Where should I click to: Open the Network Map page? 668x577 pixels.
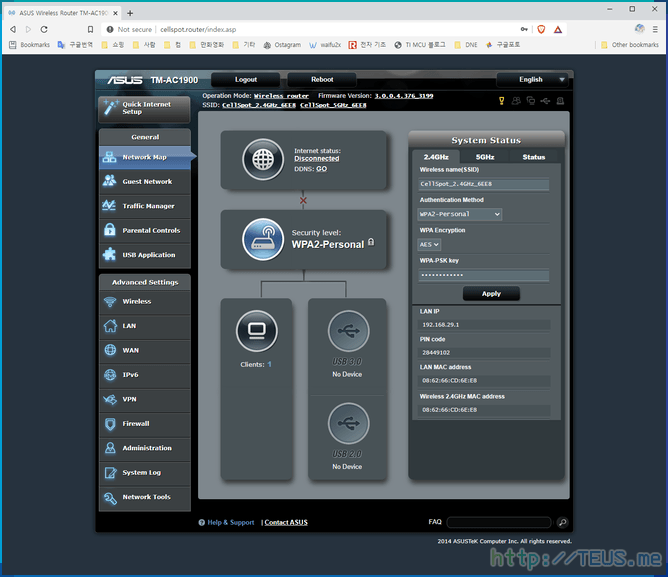[x=145, y=157]
